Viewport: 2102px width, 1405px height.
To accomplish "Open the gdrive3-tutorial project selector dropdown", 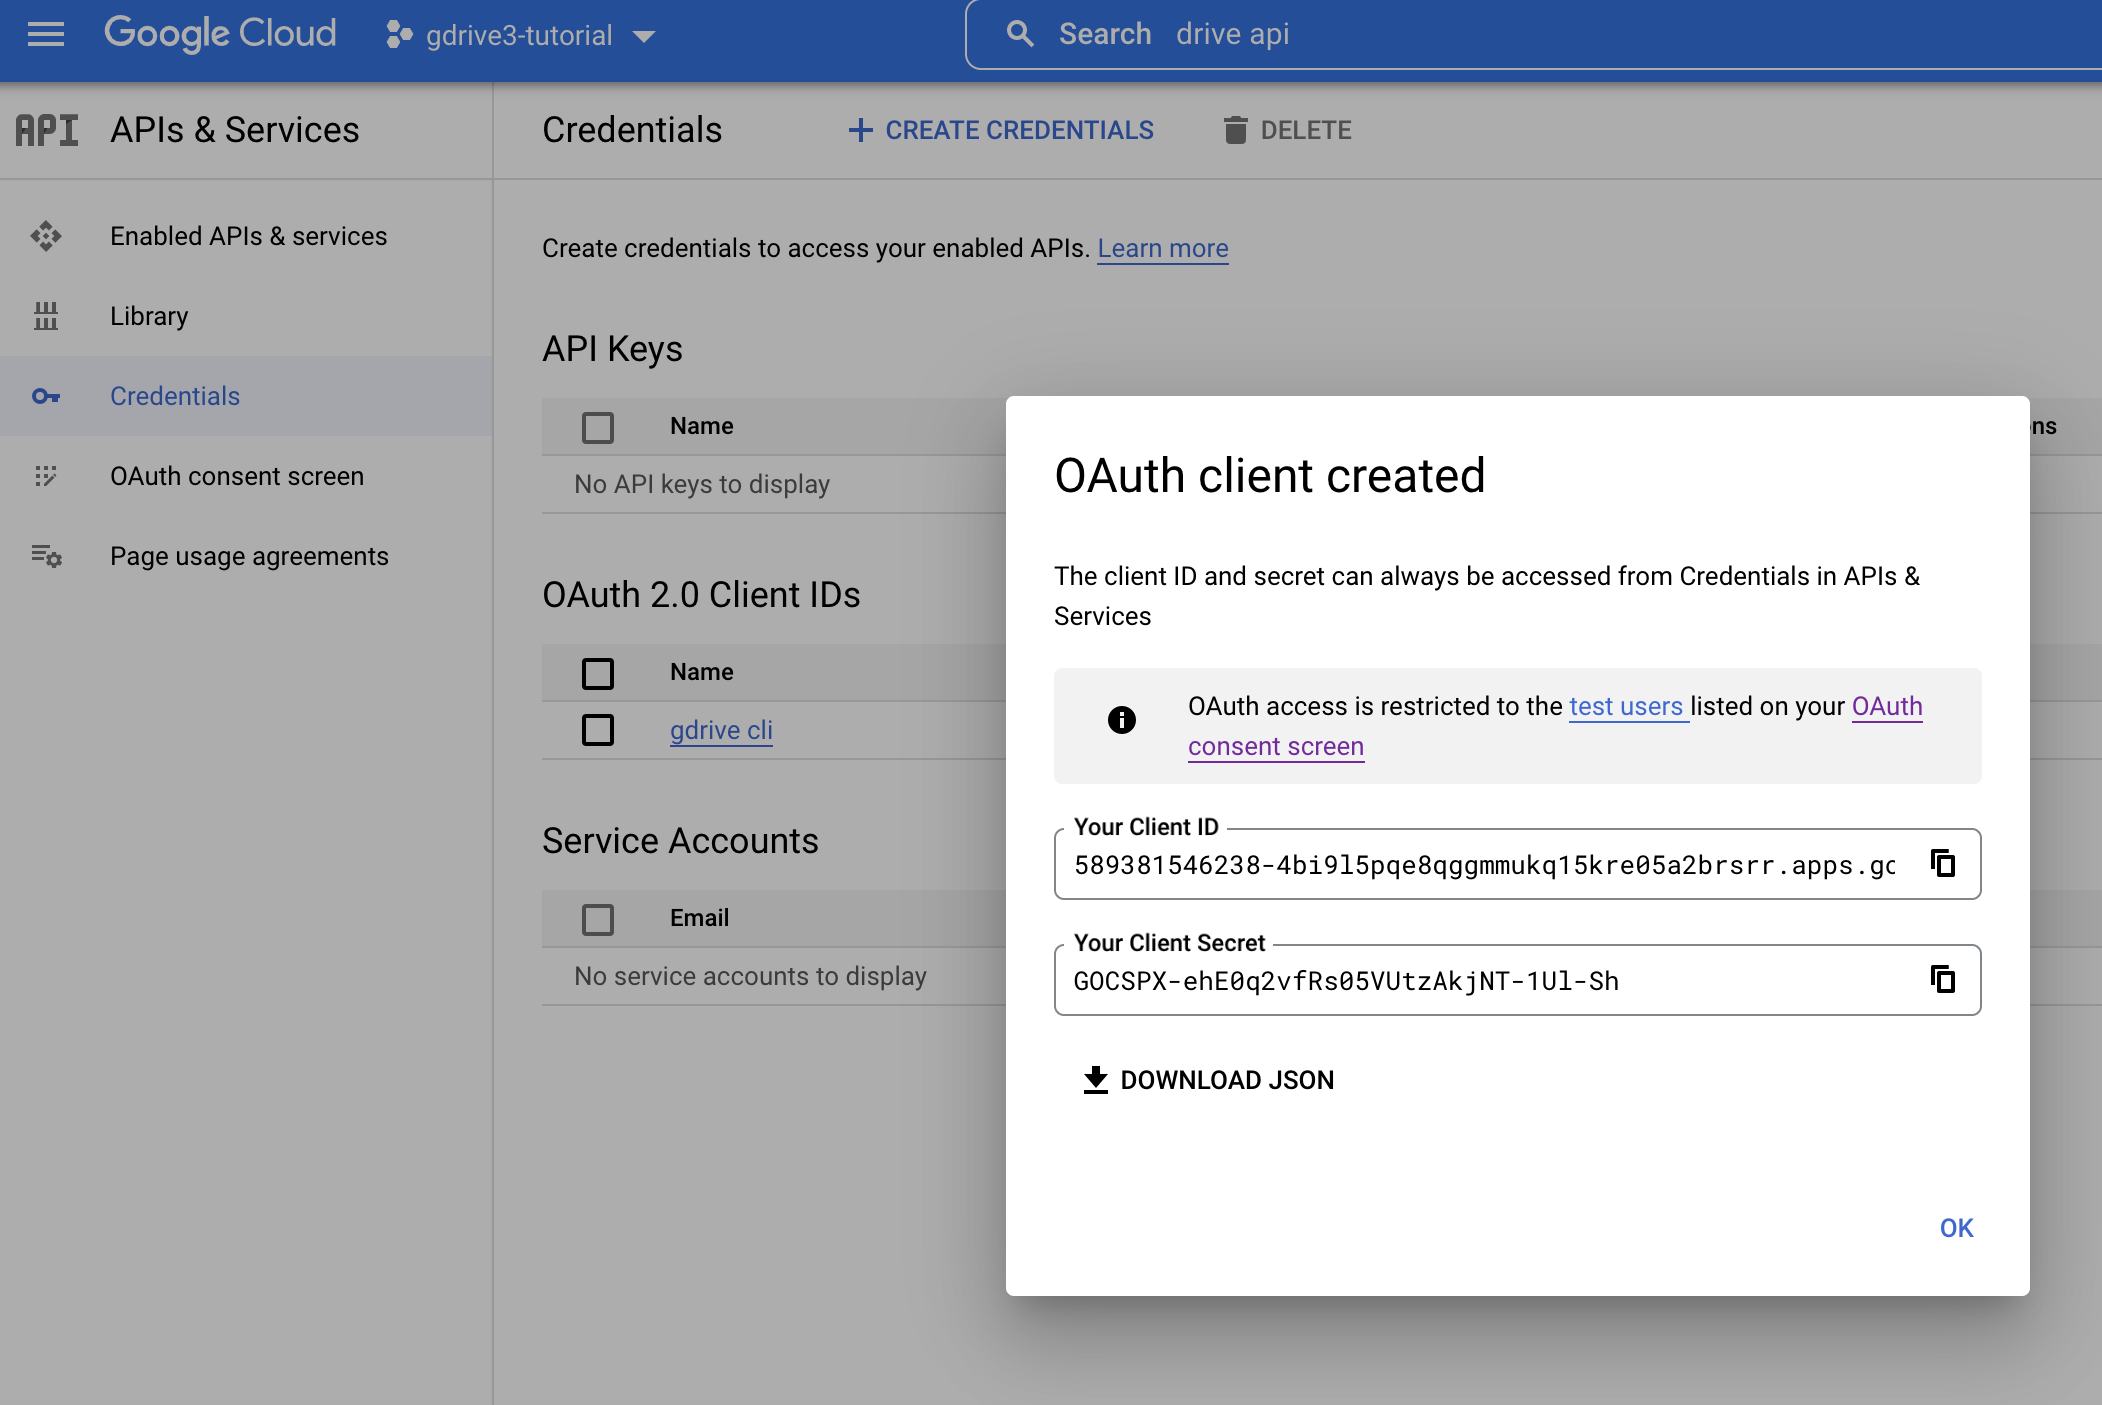I will pyautogui.click(x=520, y=36).
